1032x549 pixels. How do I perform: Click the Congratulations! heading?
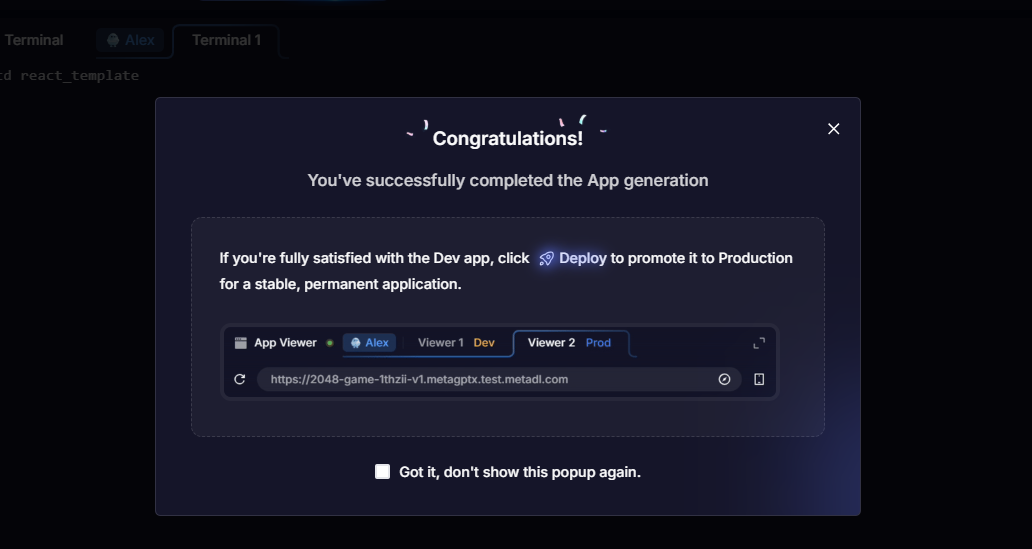(507, 138)
